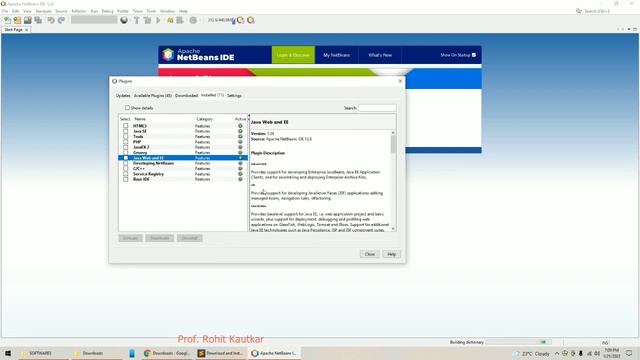Open the Refactor menu
This screenshot has height=360, width=640.
point(79,11)
